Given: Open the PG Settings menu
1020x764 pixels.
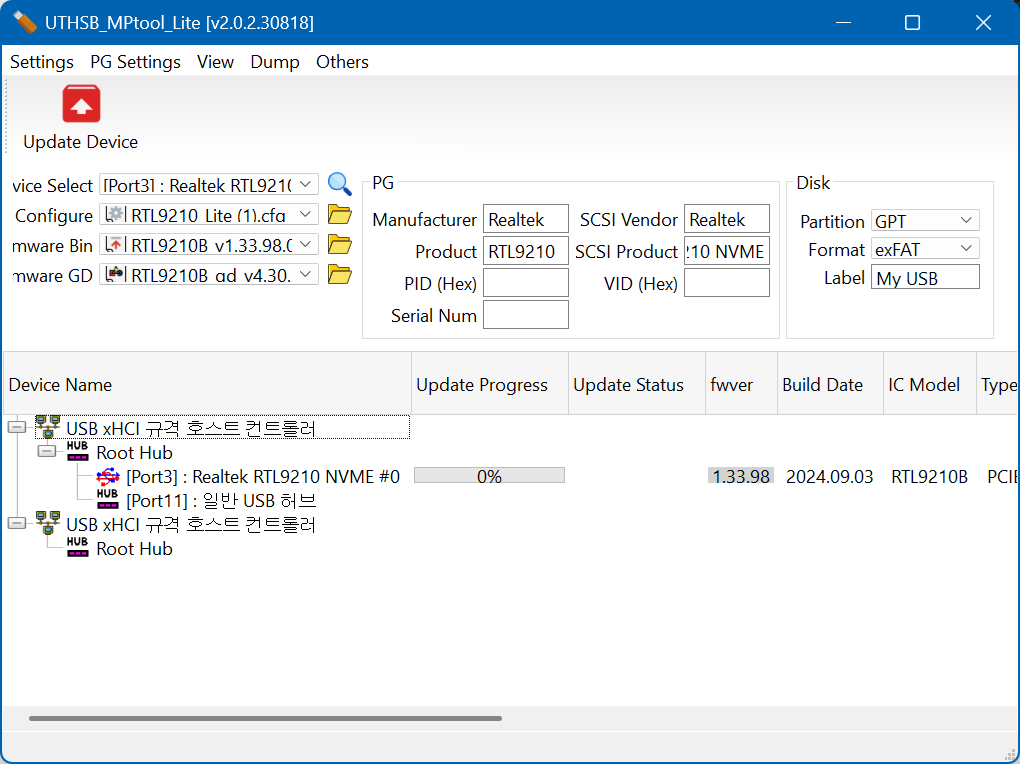Looking at the screenshot, I should (135, 62).
